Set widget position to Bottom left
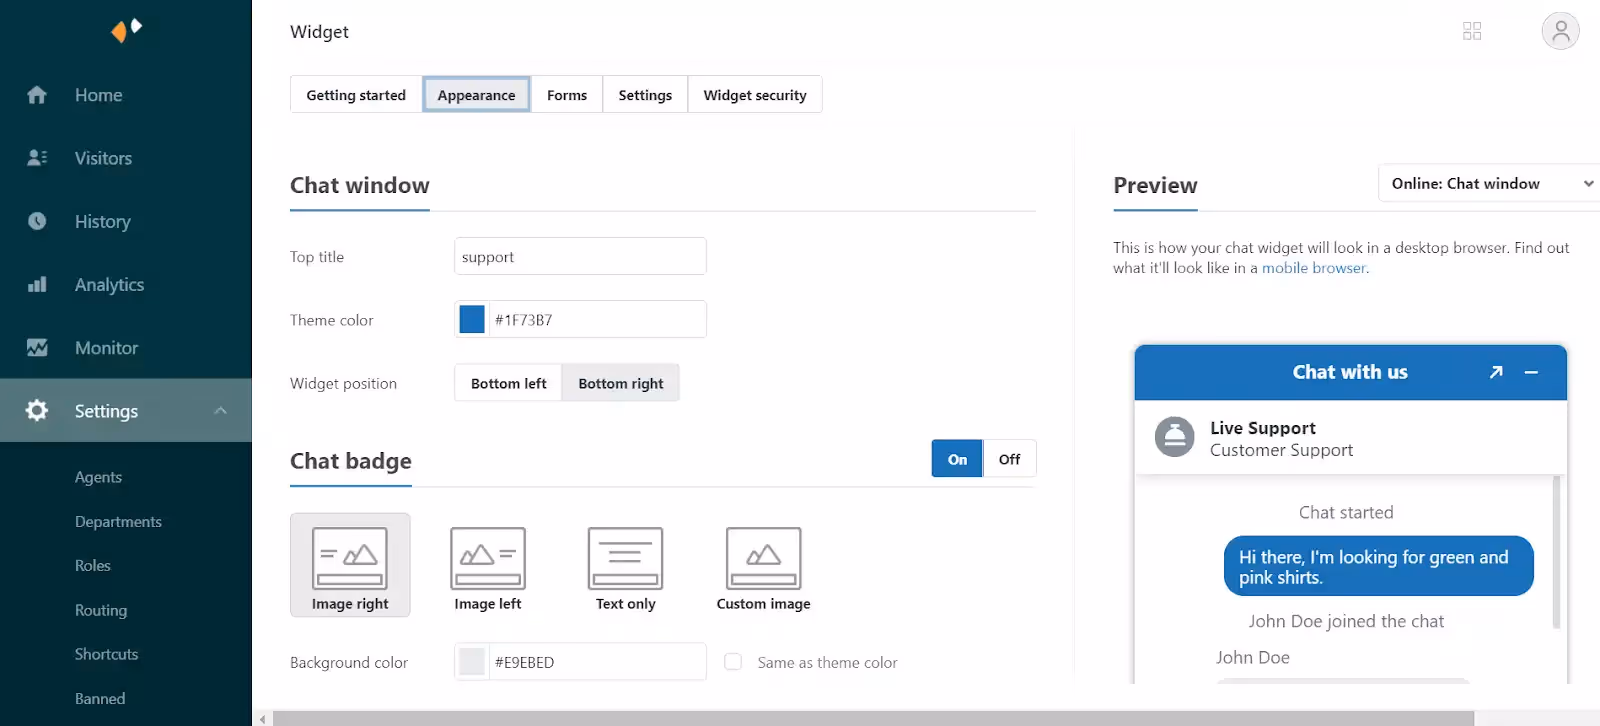The width and height of the screenshot is (1600, 726). [x=508, y=383]
